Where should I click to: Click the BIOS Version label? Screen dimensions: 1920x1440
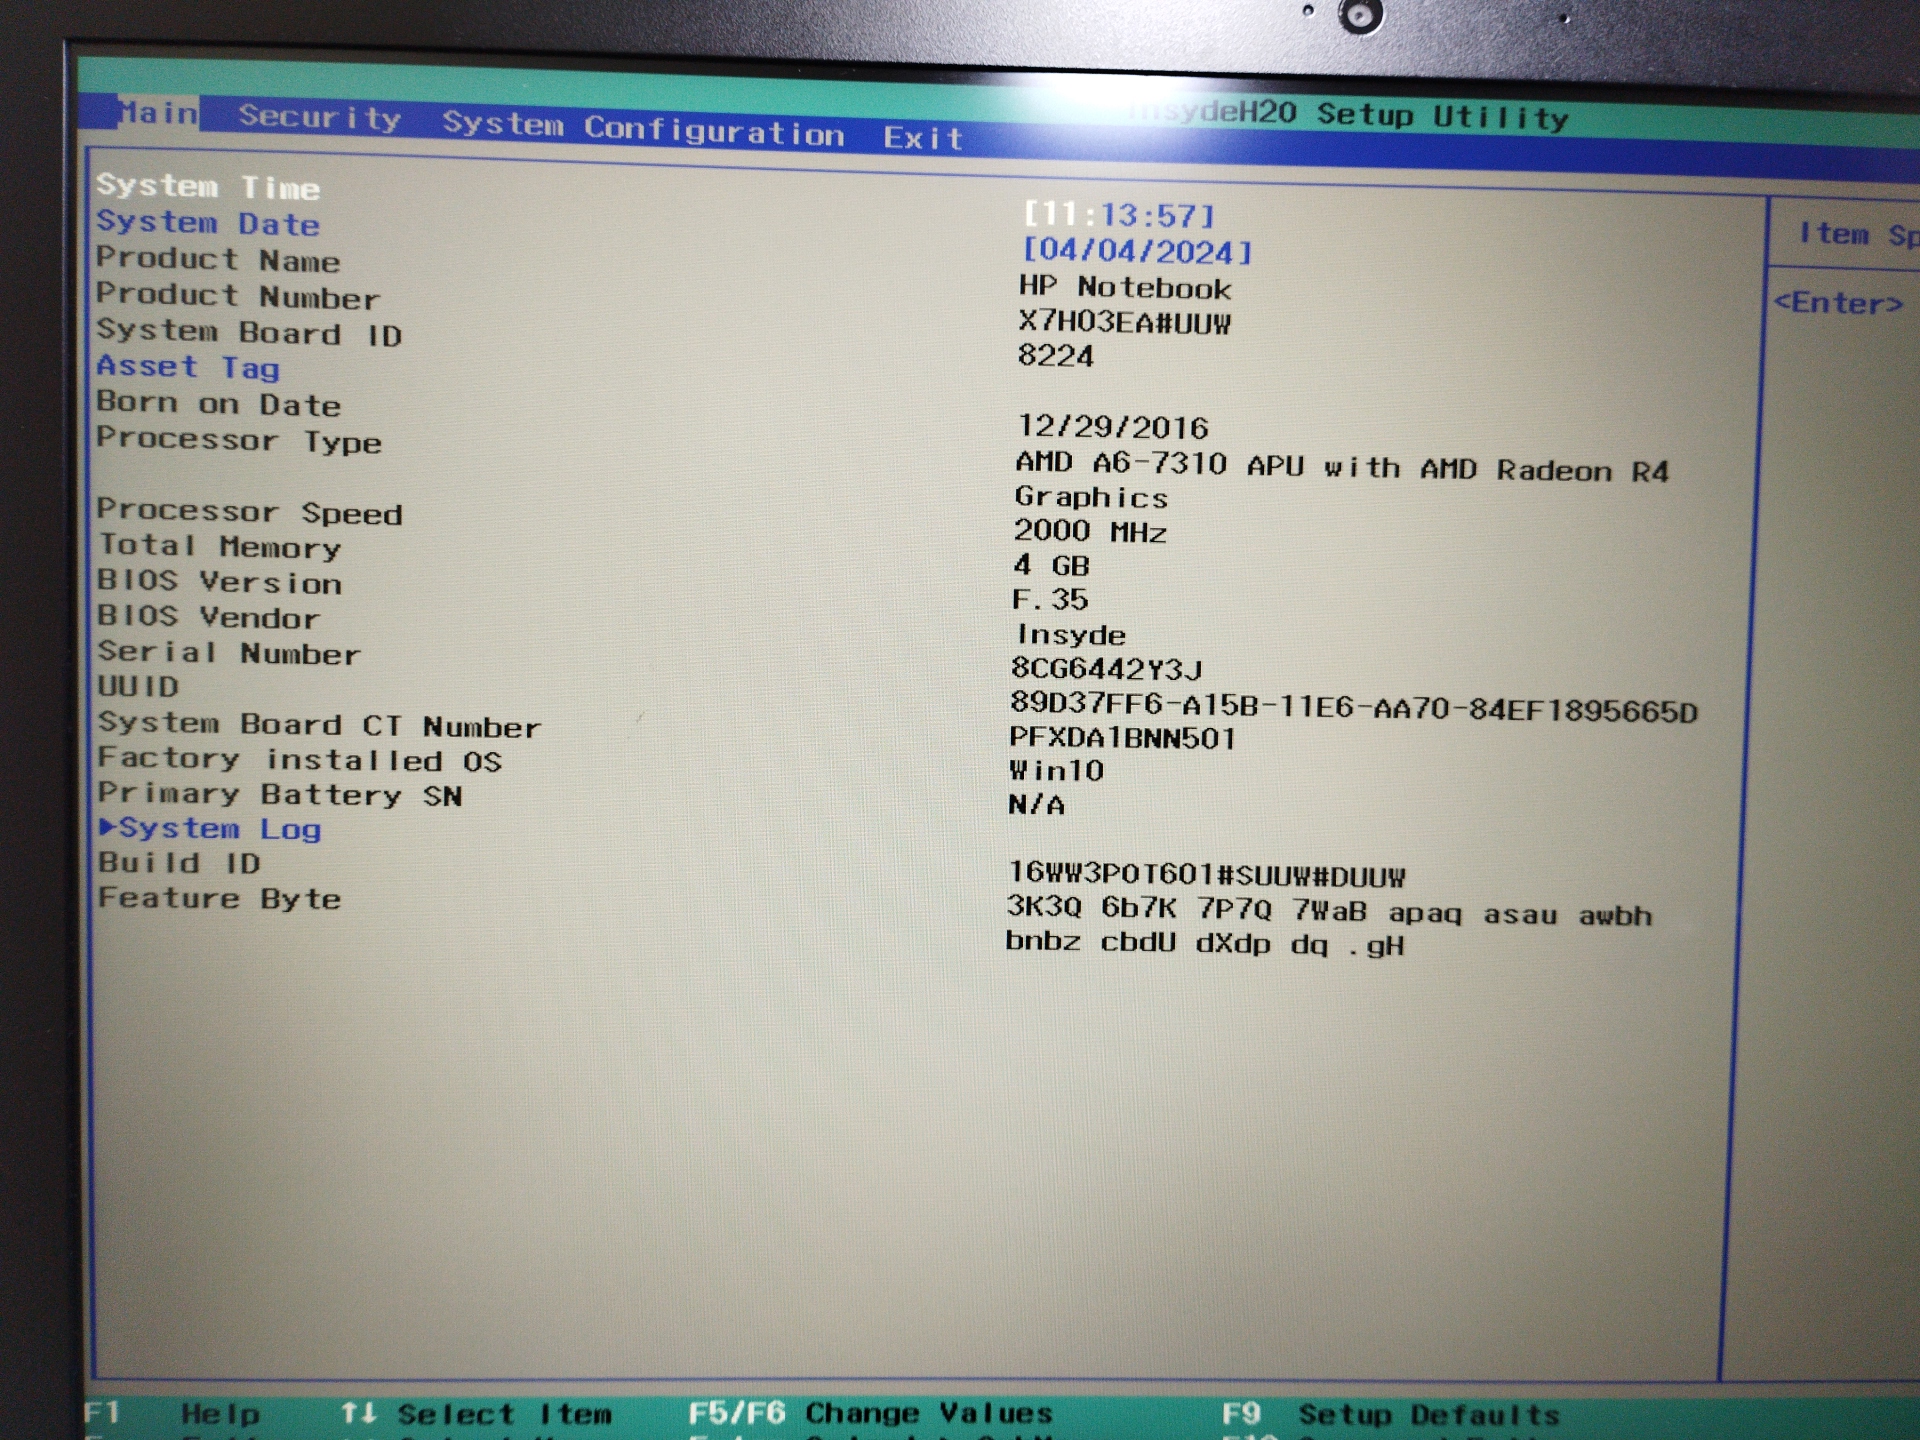click(x=219, y=582)
